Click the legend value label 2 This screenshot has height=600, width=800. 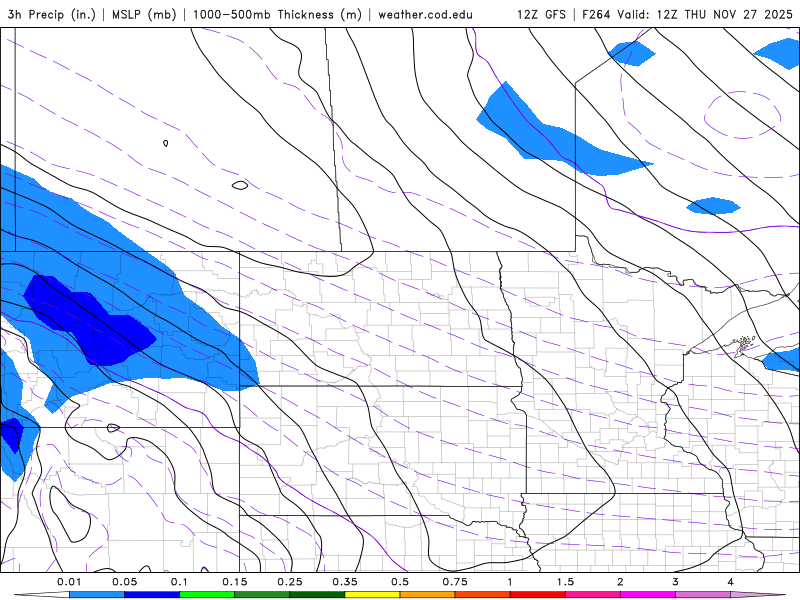tap(620, 582)
